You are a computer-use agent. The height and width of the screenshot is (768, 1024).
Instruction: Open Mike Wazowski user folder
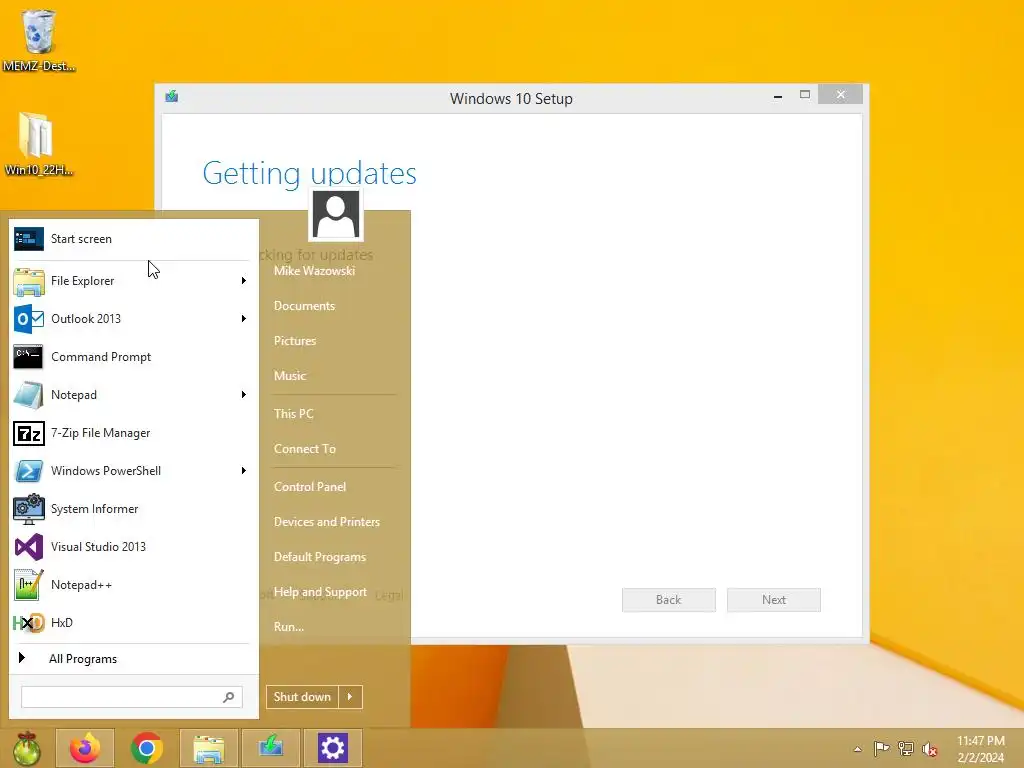(x=314, y=271)
